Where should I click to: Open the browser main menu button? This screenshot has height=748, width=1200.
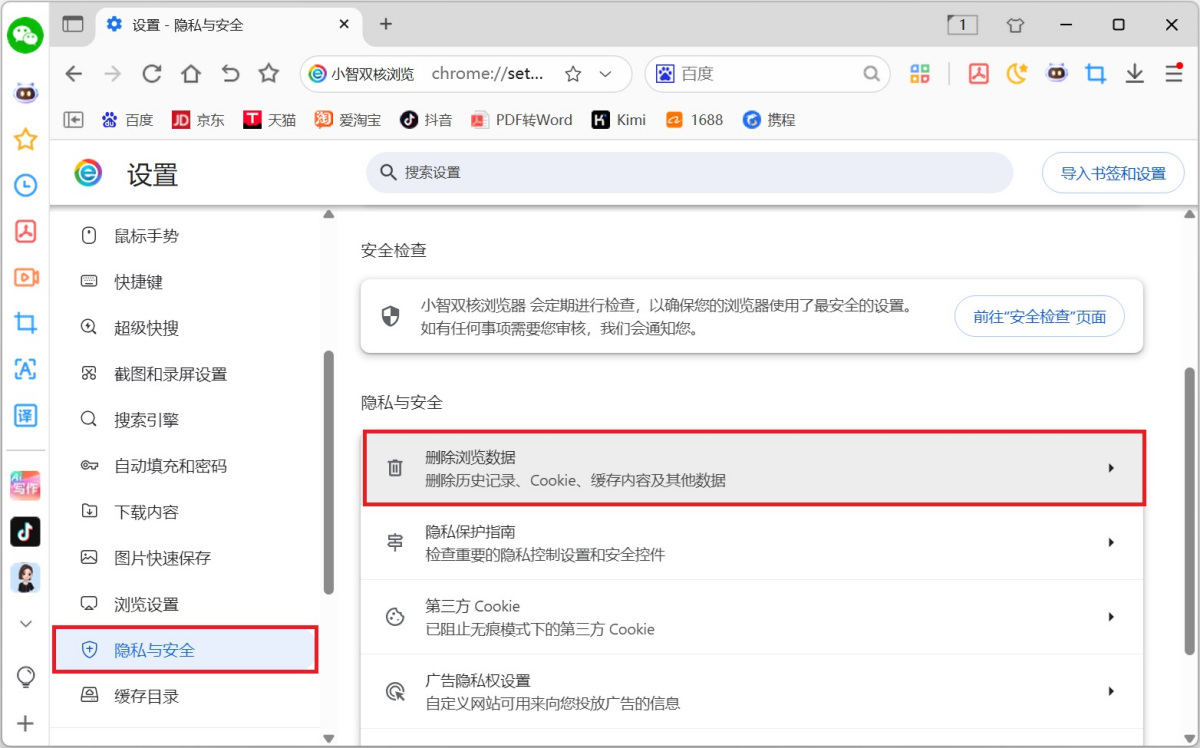1172,73
